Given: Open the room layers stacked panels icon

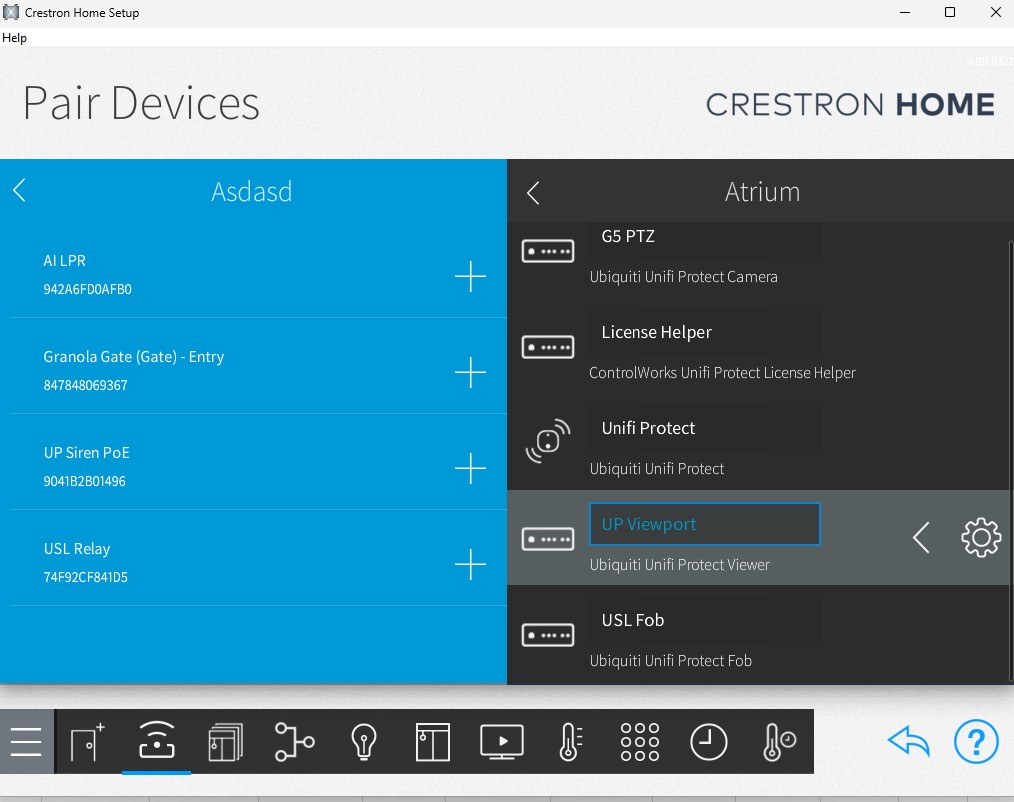Looking at the screenshot, I should [x=226, y=741].
